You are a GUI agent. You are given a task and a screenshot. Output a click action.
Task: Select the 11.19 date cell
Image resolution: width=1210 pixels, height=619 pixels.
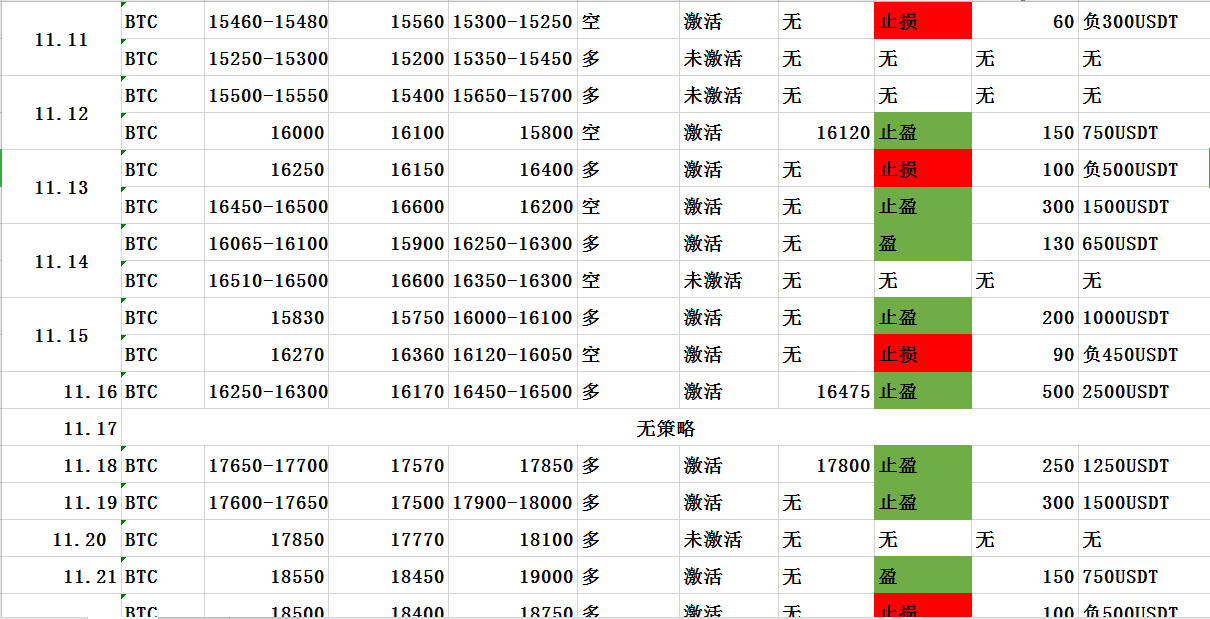60,502
